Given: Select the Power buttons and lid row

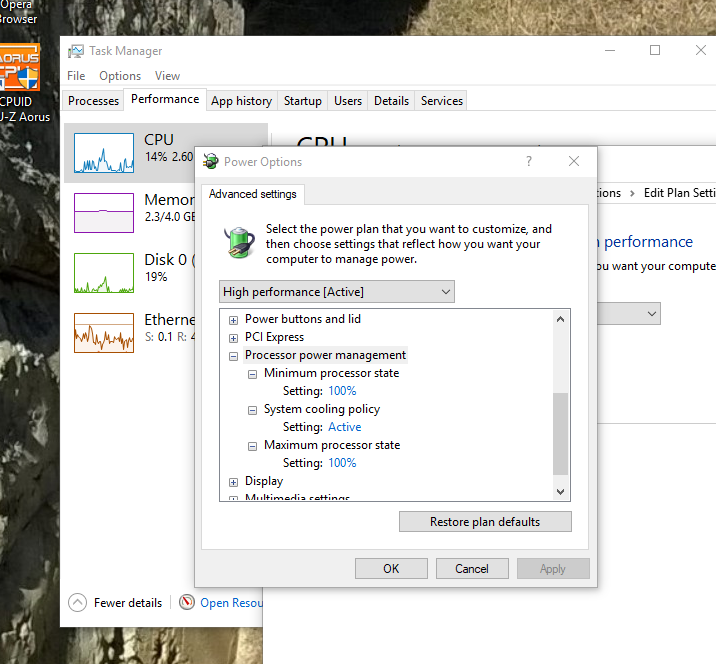Looking at the screenshot, I should tap(303, 319).
